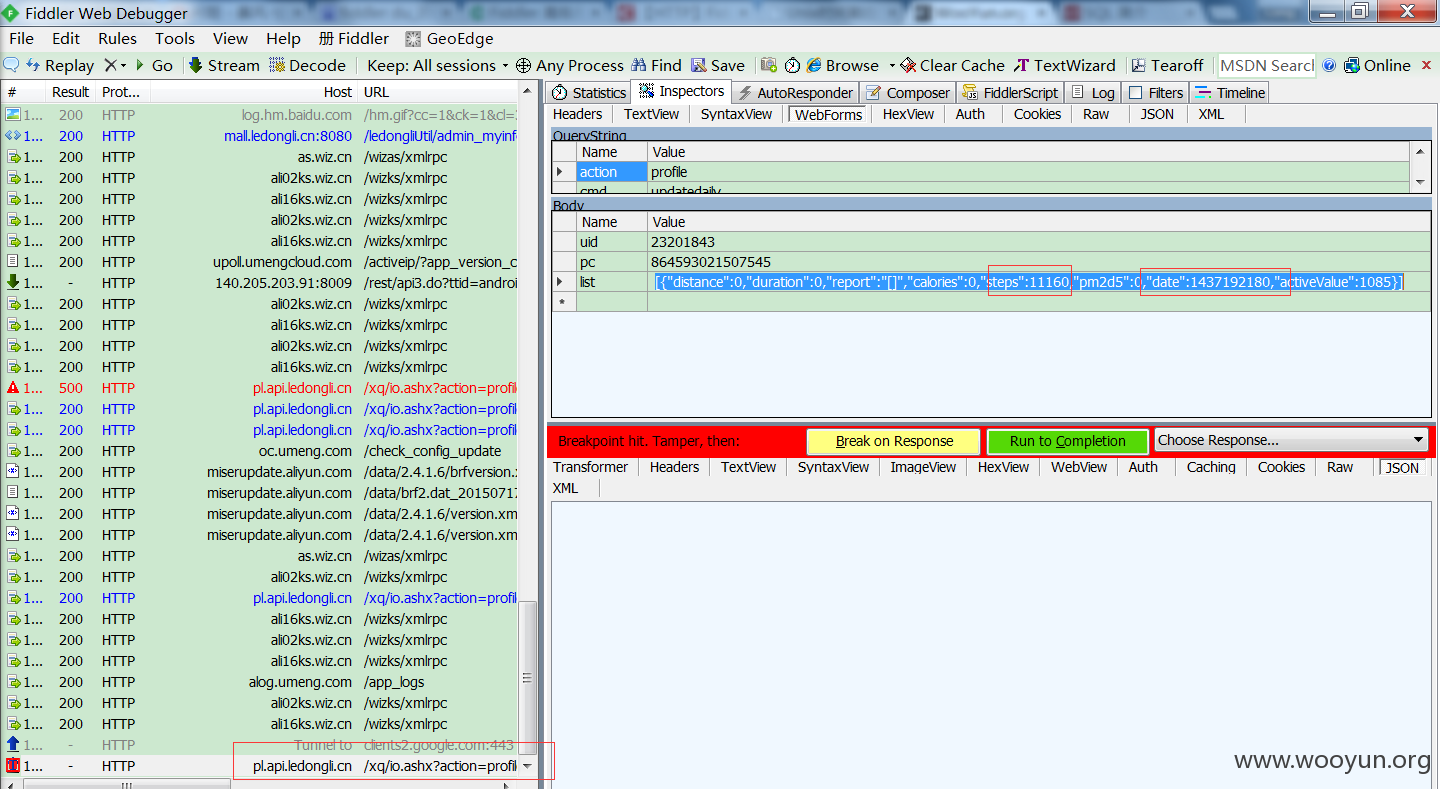Open the Browse dropdown arrow
Image resolution: width=1440 pixels, height=789 pixels.
[x=891, y=66]
